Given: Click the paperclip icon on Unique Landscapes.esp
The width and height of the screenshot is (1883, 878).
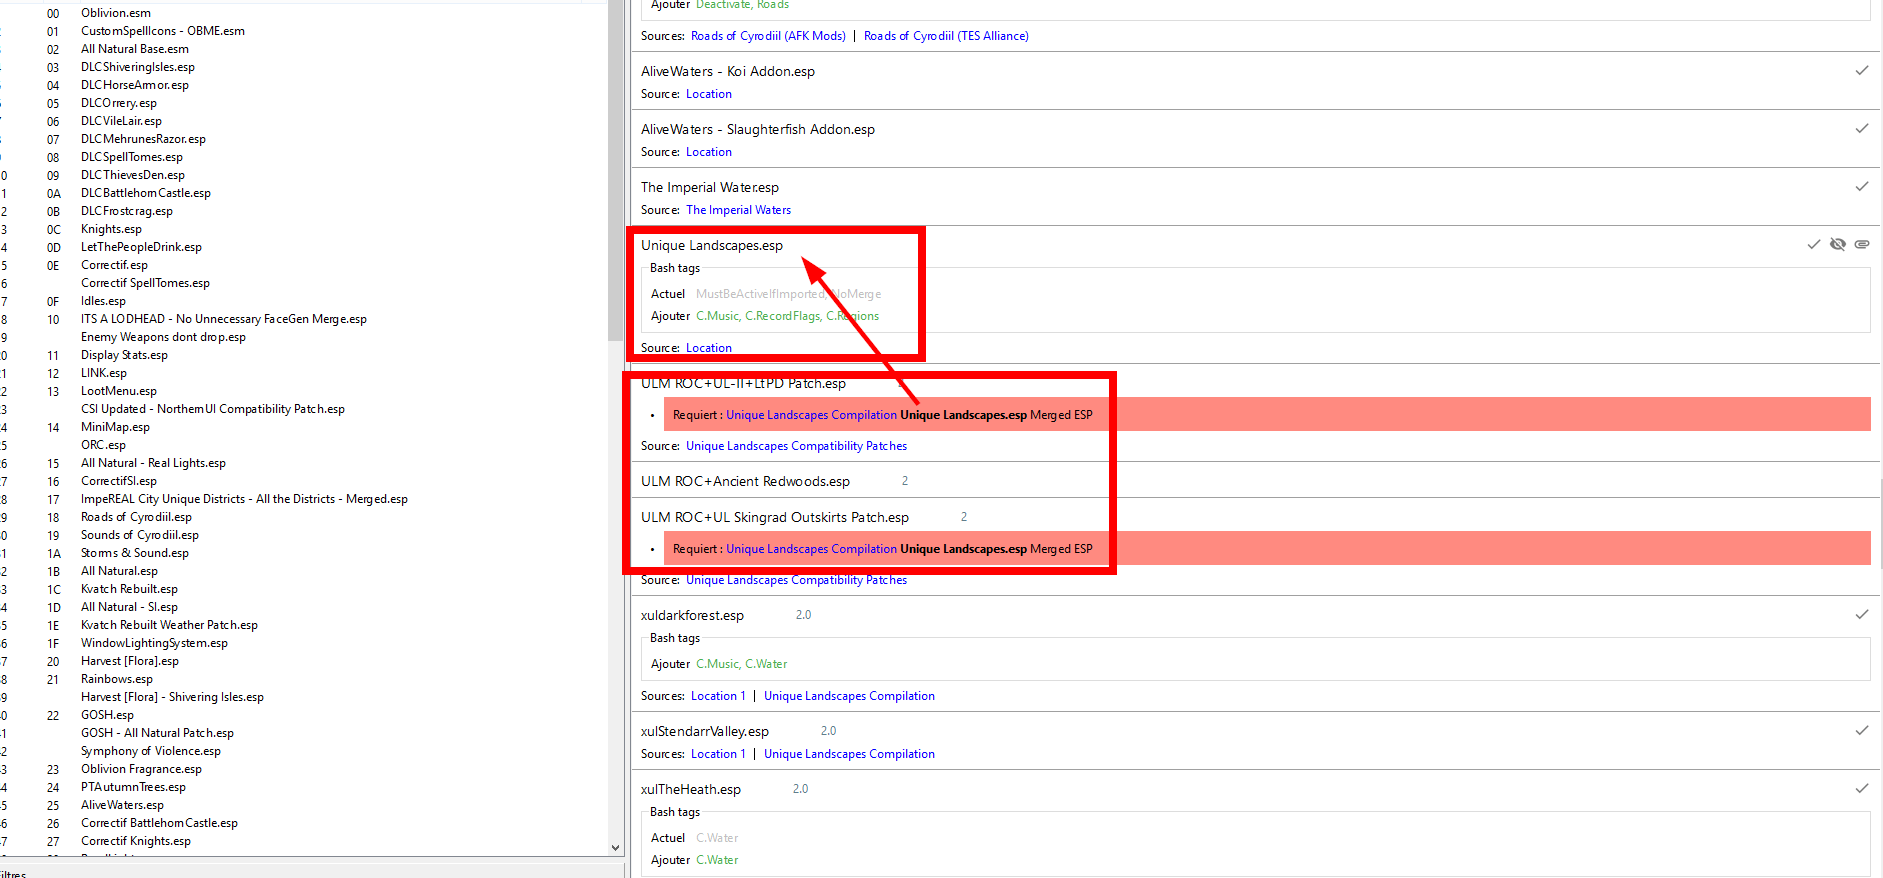Looking at the screenshot, I should click(1862, 245).
